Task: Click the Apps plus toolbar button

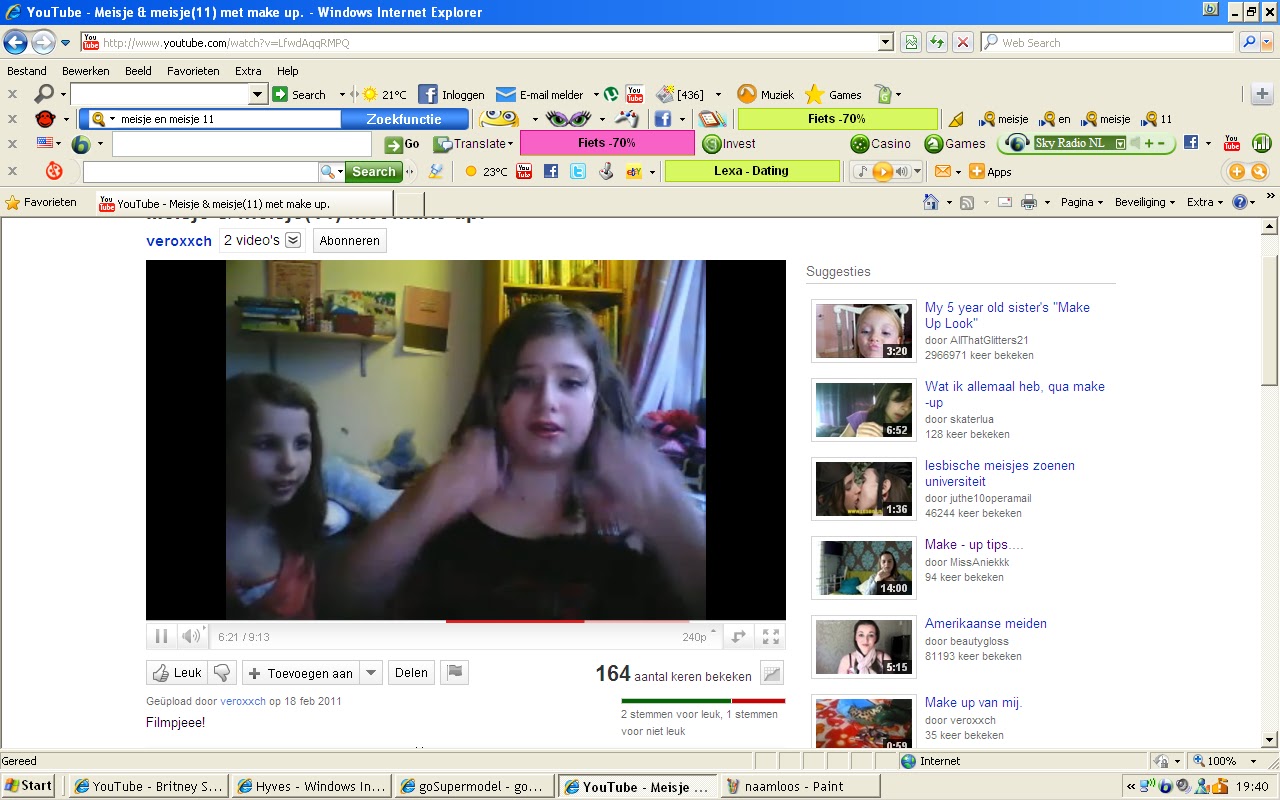Action: [990, 172]
